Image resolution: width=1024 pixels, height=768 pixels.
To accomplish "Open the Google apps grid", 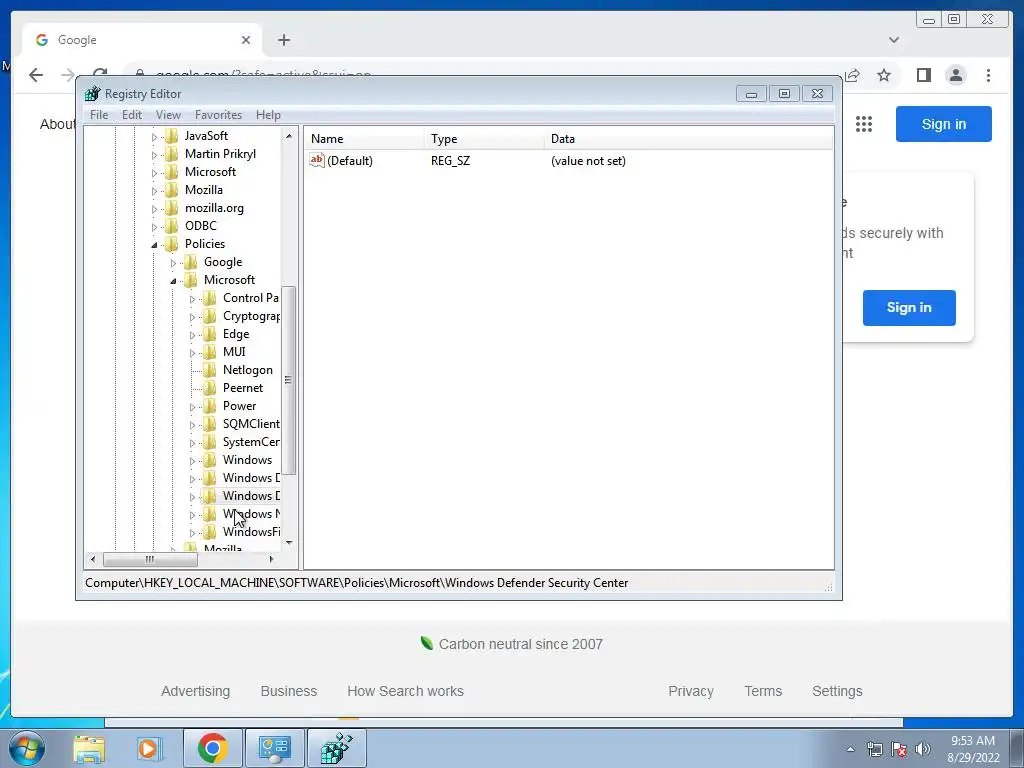I will (864, 124).
